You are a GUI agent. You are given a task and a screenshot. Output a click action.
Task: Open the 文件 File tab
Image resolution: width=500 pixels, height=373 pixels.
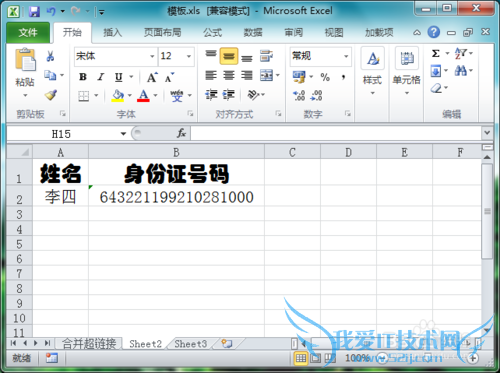click(28, 32)
